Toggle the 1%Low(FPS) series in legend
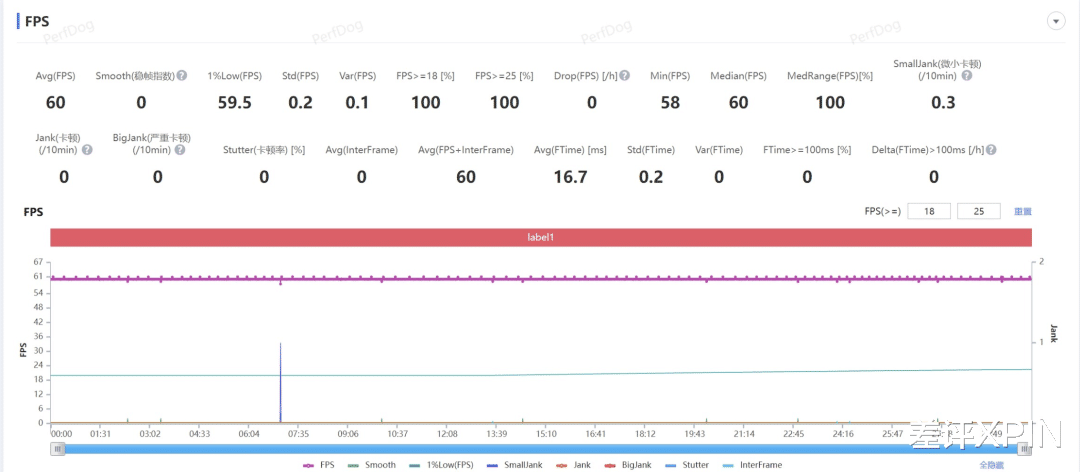Viewport: 1080px width, 472px height. coord(441,465)
